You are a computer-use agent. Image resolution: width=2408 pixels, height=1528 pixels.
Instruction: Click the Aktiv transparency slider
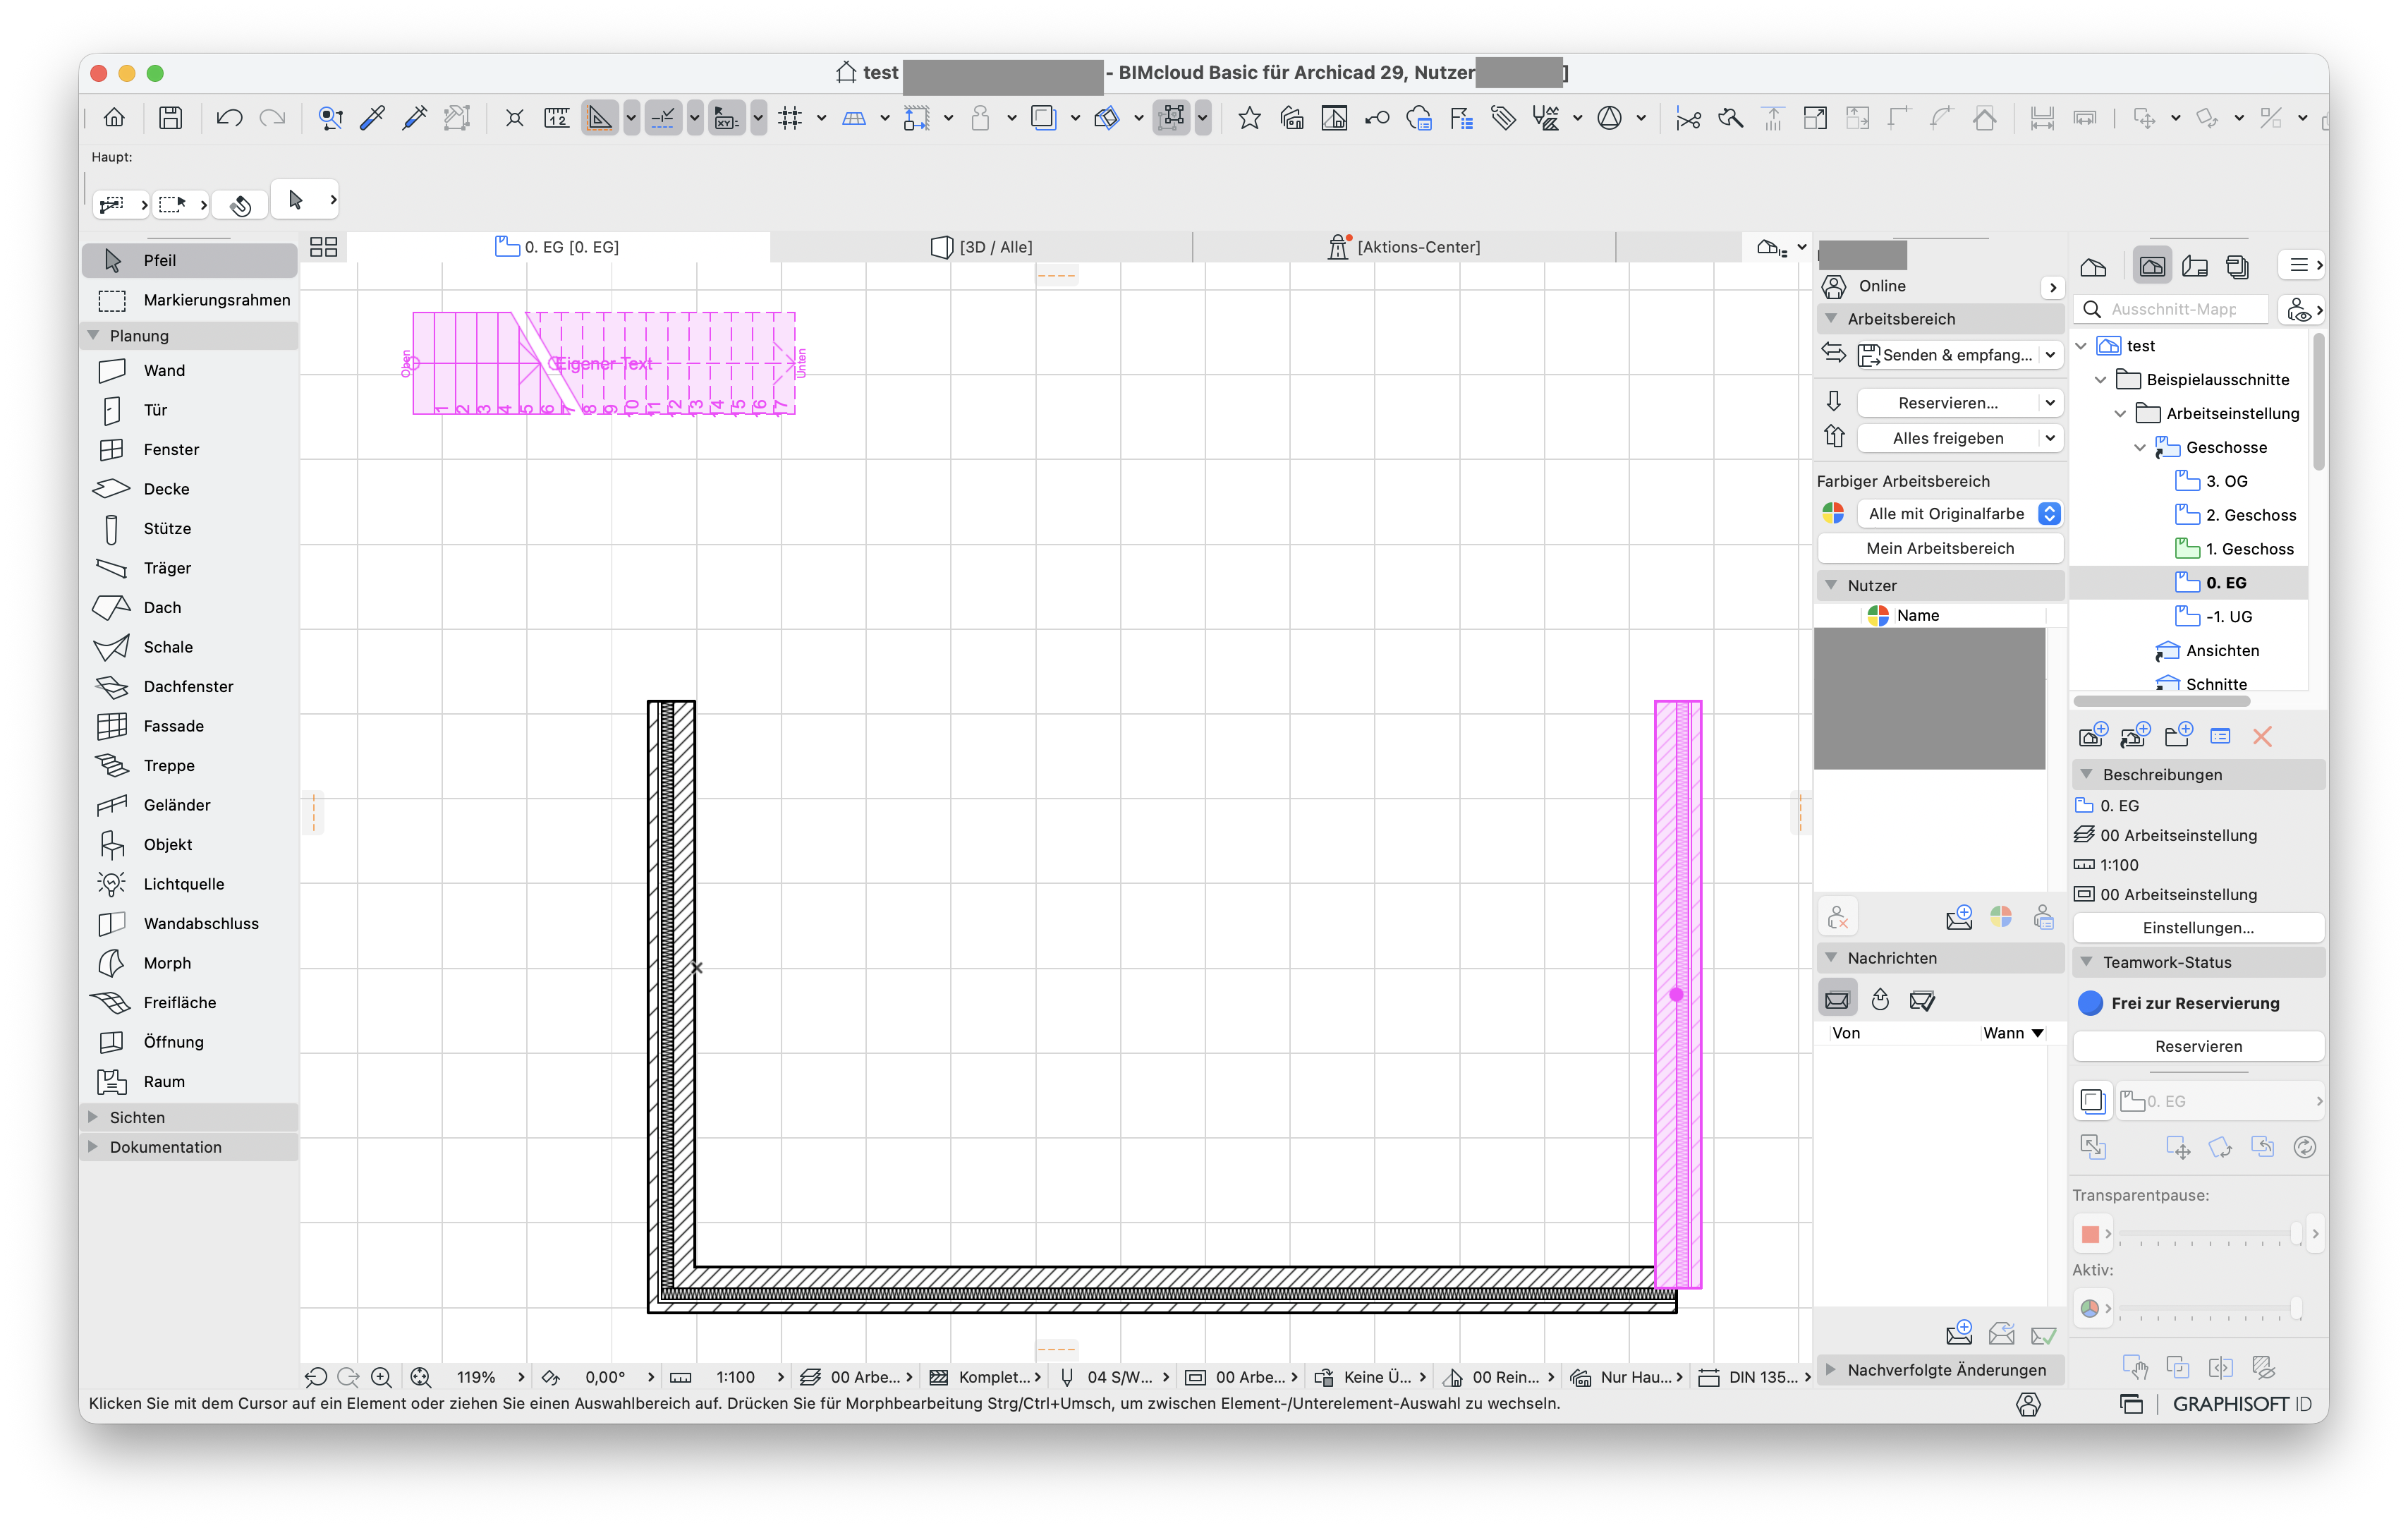(2210, 1308)
